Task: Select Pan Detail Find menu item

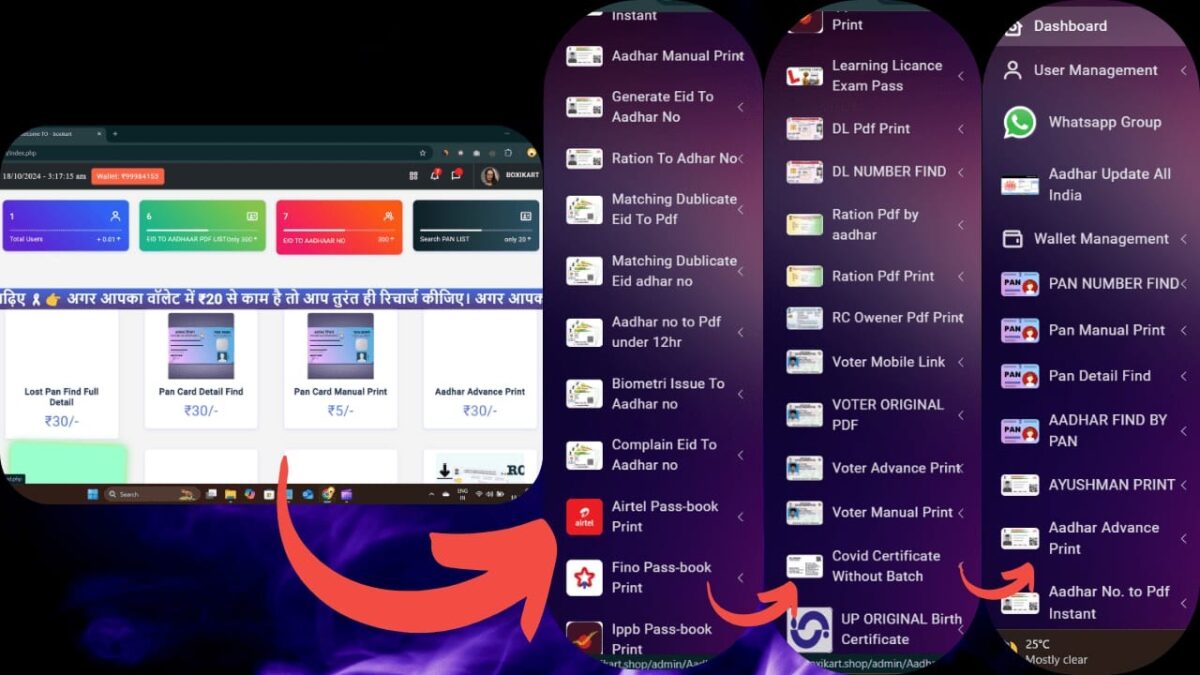Action: (1095, 376)
